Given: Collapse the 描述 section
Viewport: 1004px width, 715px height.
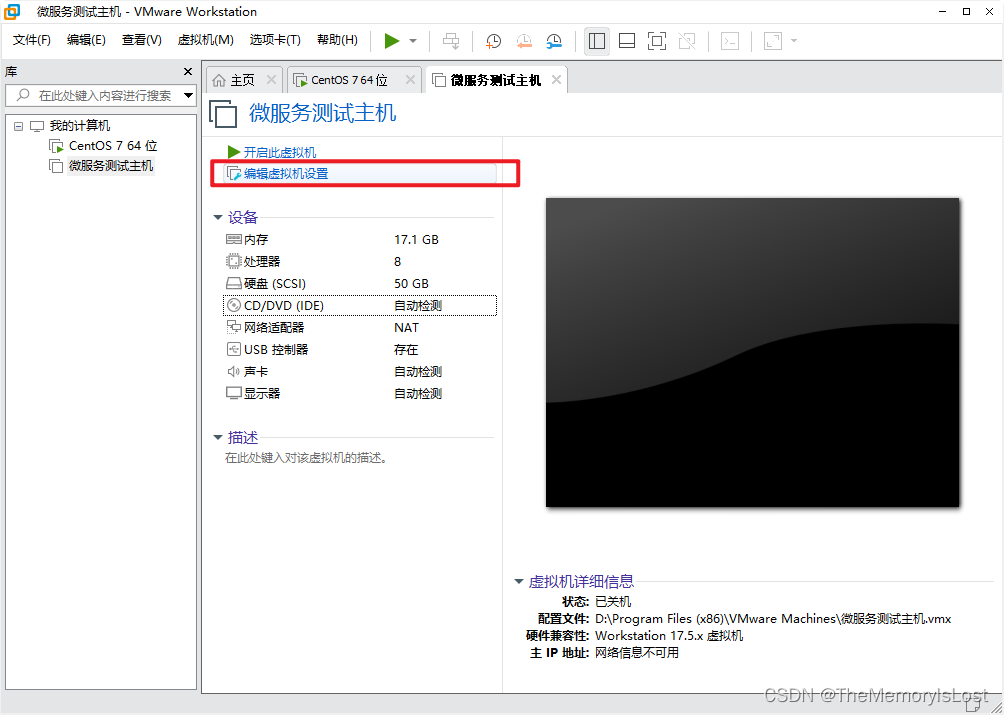Looking at the screenshot, I should [x=218, y=438].
